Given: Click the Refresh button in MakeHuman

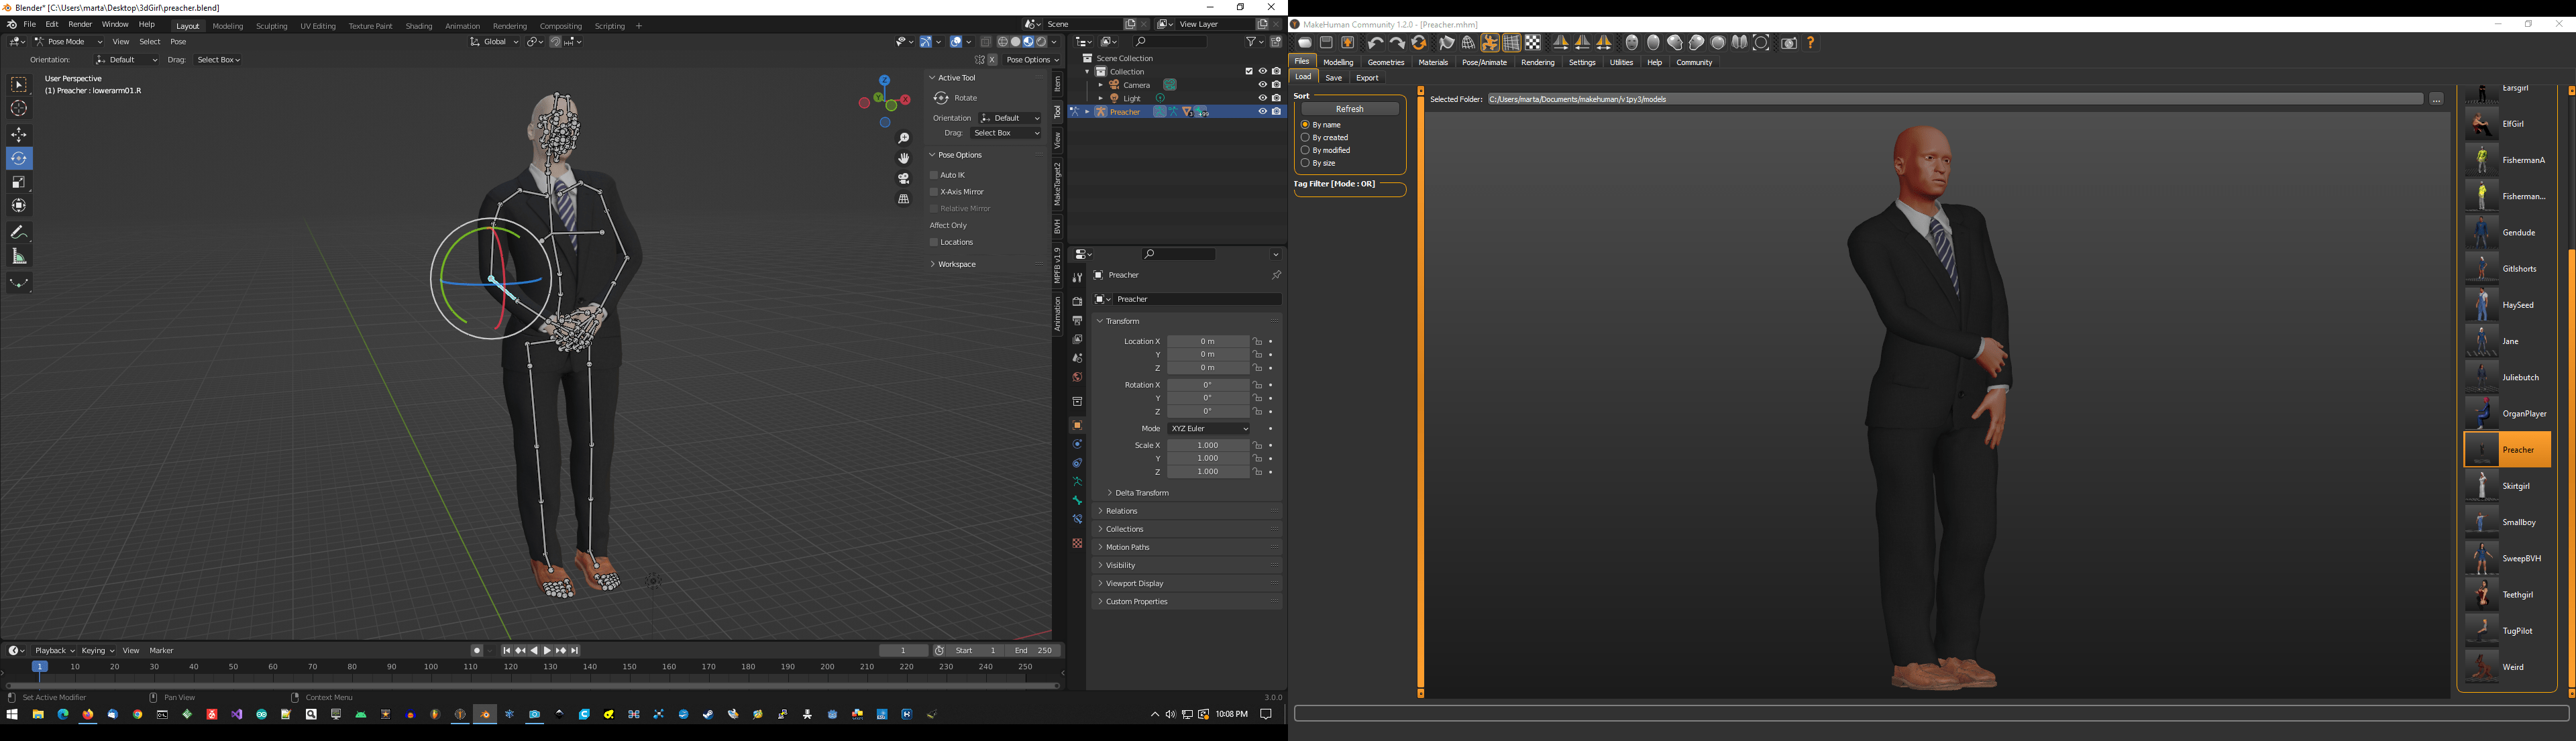Looking at the screenshot, I should tap(1349, 108).
